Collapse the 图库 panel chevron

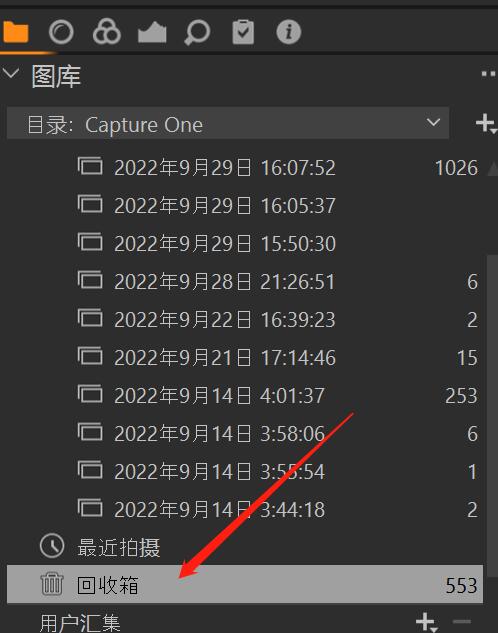click(10, 73)
